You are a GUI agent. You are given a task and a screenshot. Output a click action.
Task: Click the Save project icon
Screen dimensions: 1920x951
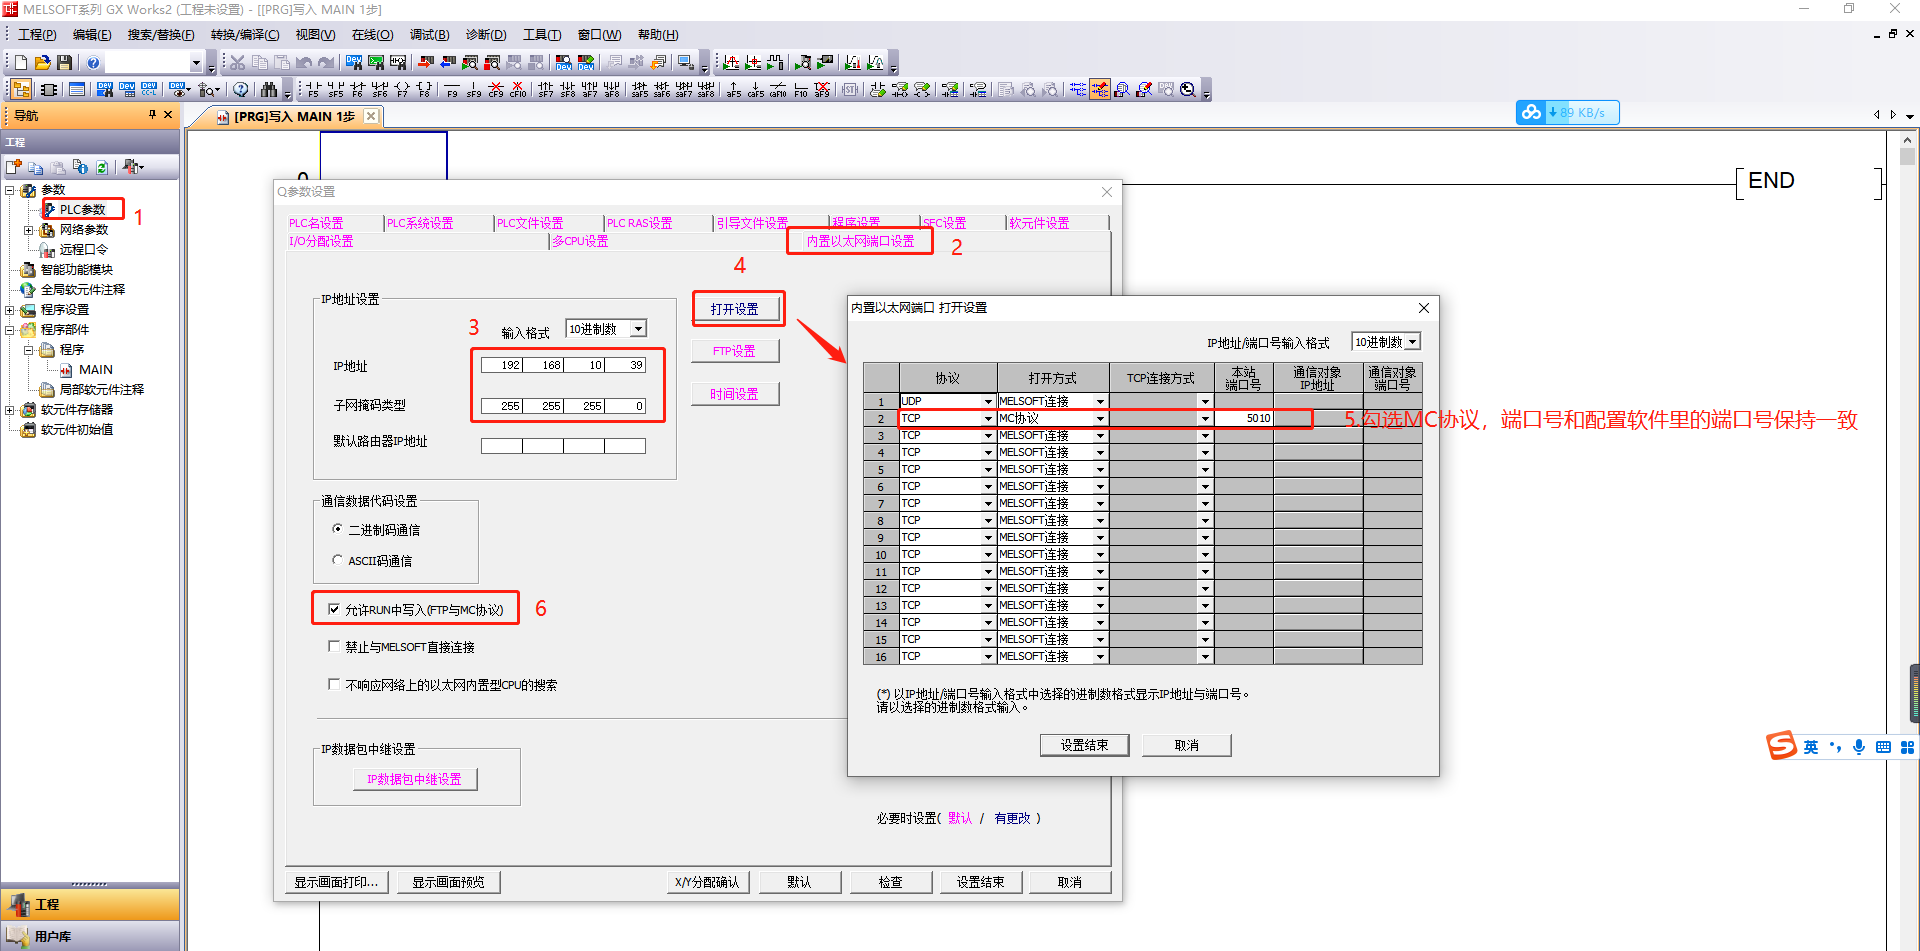click(65, 63)
